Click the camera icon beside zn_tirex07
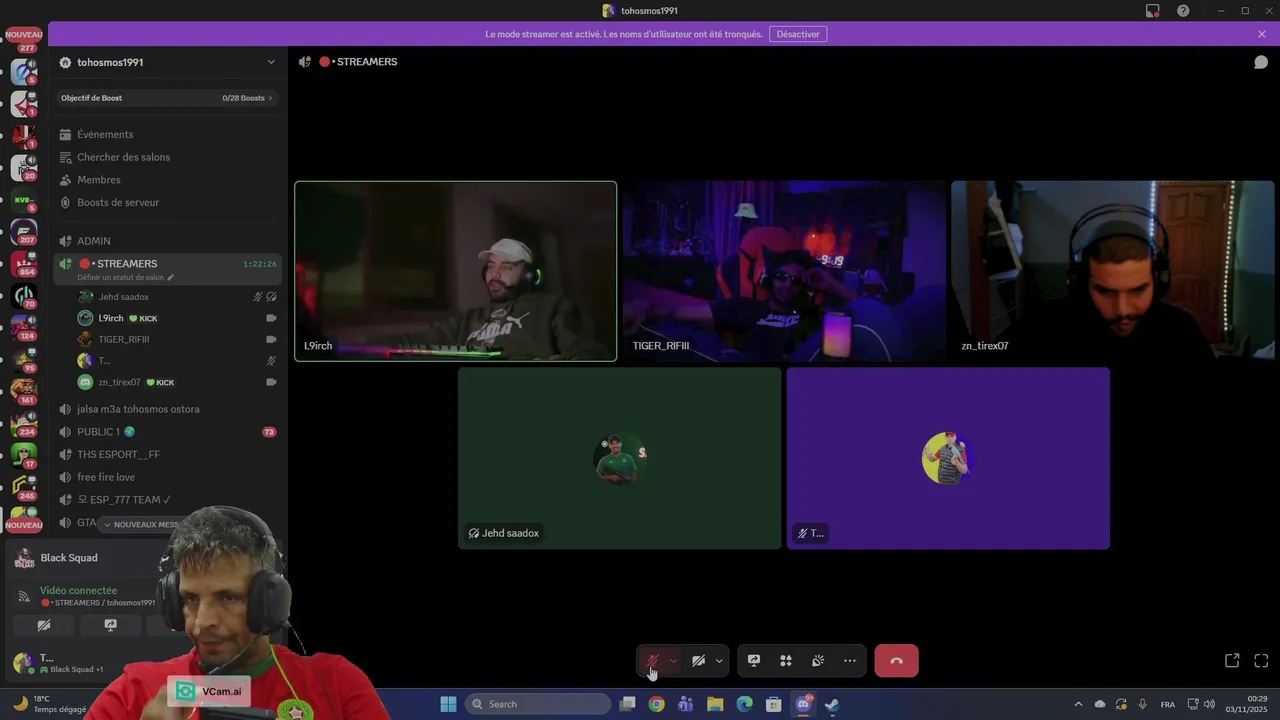The width and height of the screenshot is (1280, 720). pyautogui.click(x=271, y=382)
